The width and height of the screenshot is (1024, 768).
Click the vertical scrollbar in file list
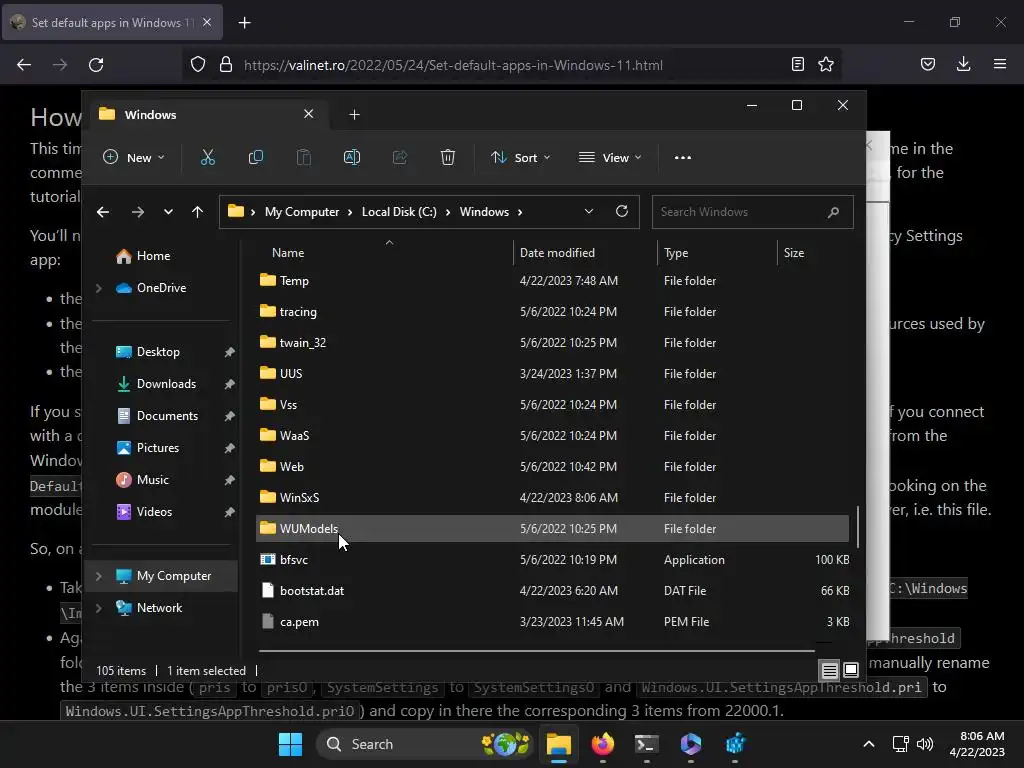pos(857,527)
